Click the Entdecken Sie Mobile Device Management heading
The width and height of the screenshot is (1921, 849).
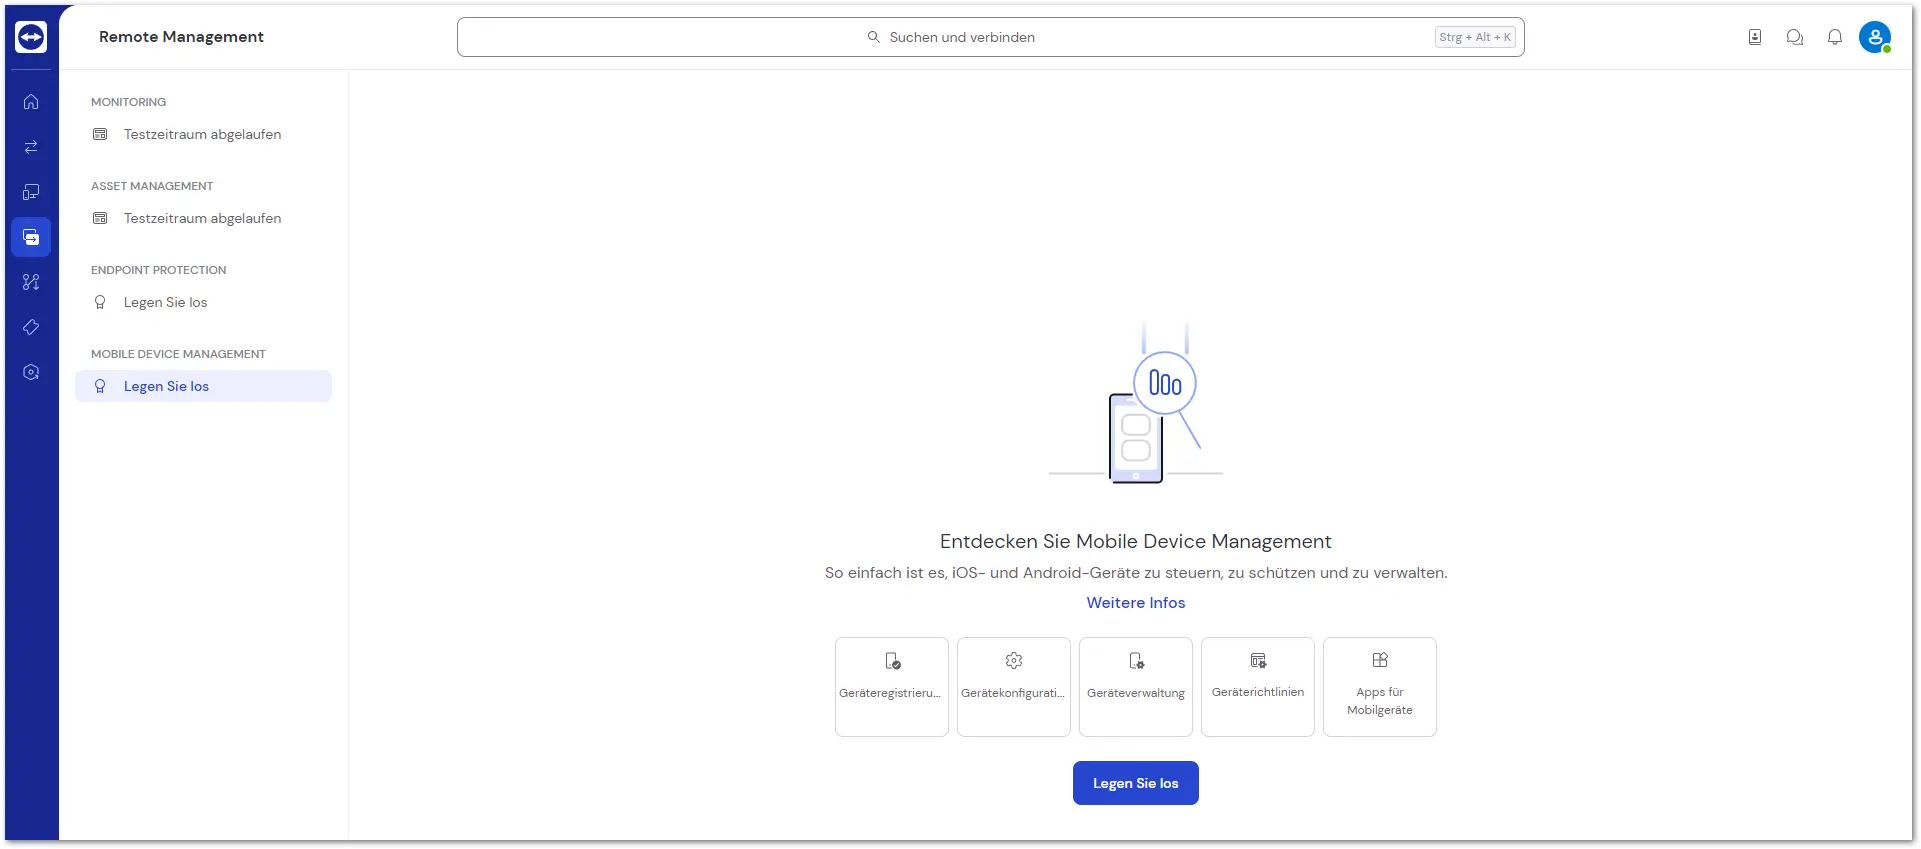click(1136, 541)
